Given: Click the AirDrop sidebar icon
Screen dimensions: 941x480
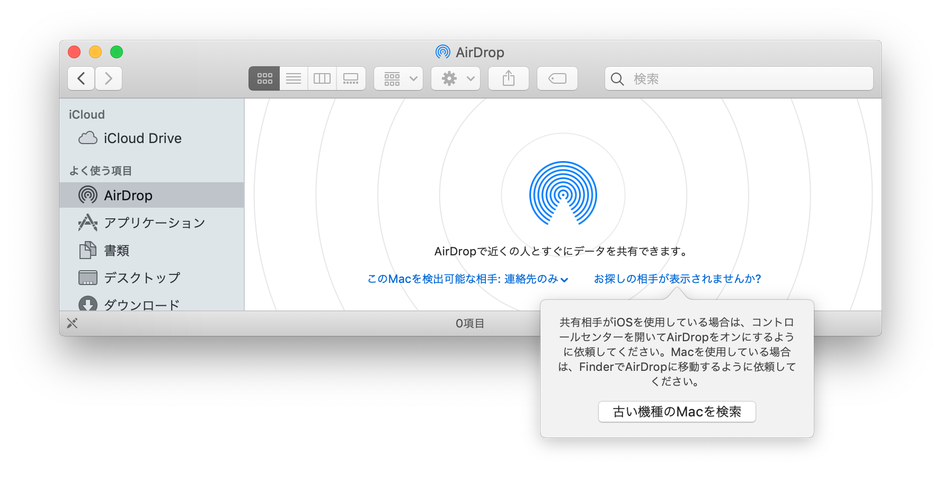Looking at the screenshot, I should click(88, 195).
